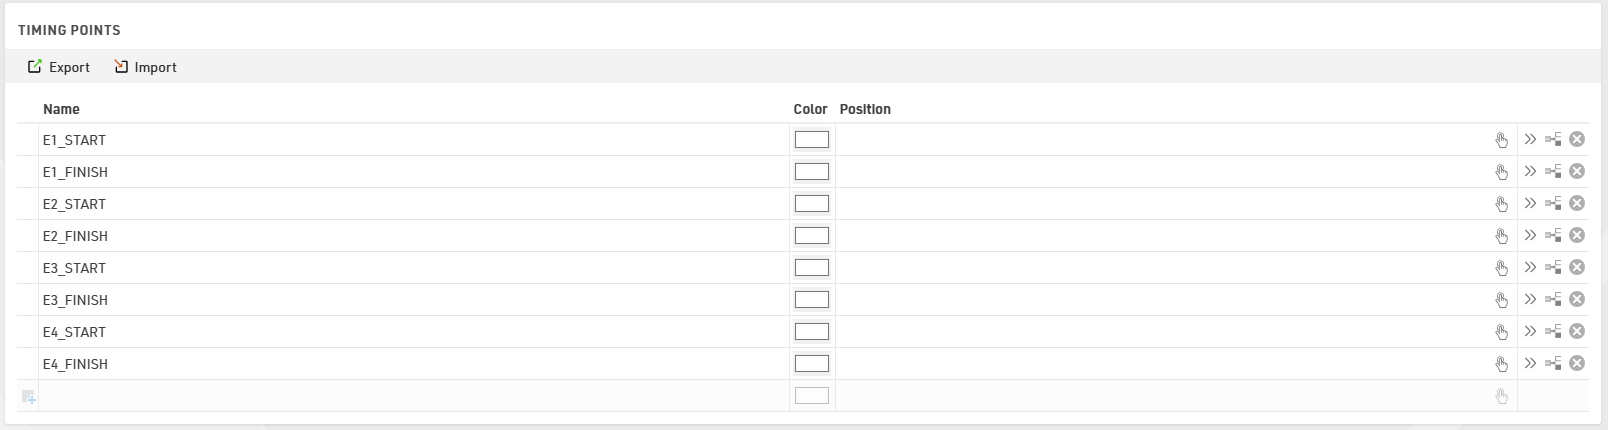
Task: Expand double-chevron for E4_FINISH row
Action: click(x=1530, y=364)
